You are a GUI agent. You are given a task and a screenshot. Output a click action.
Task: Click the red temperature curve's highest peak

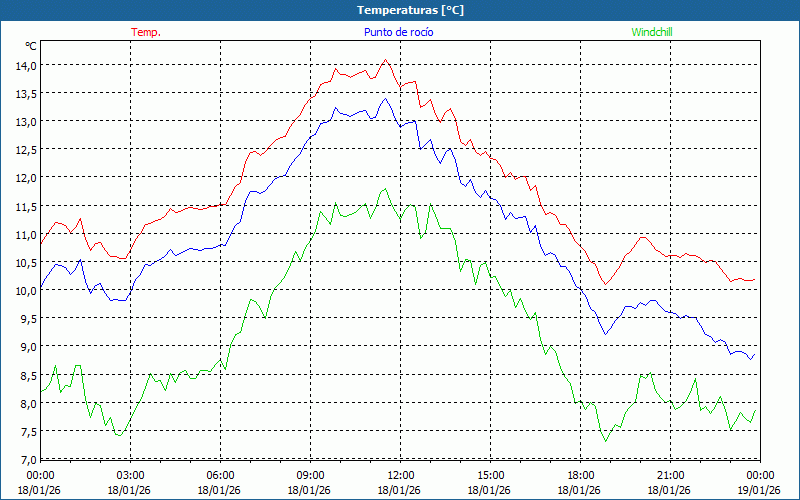tap(386, 60)
